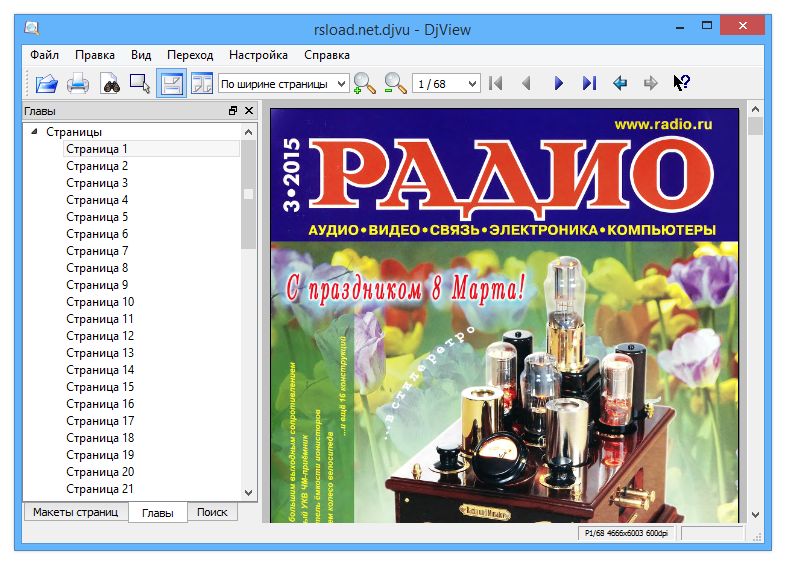Open the Правка menu

click(x=95, y=55)
